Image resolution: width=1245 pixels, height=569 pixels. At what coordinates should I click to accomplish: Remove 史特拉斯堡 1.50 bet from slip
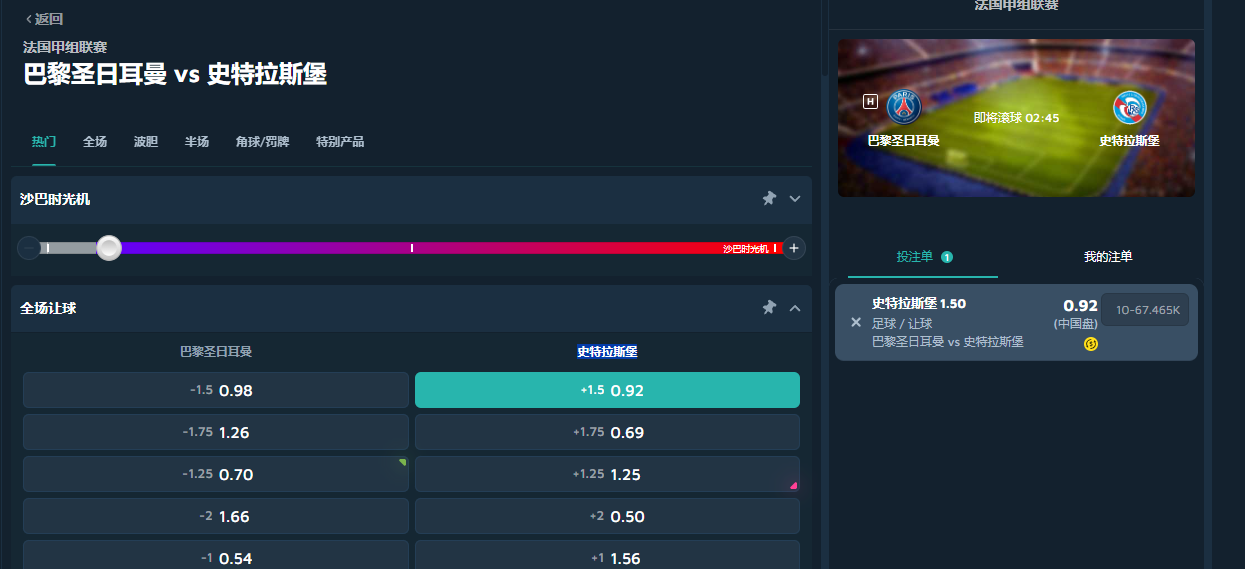pyautogui.click(x=855, y=322)
